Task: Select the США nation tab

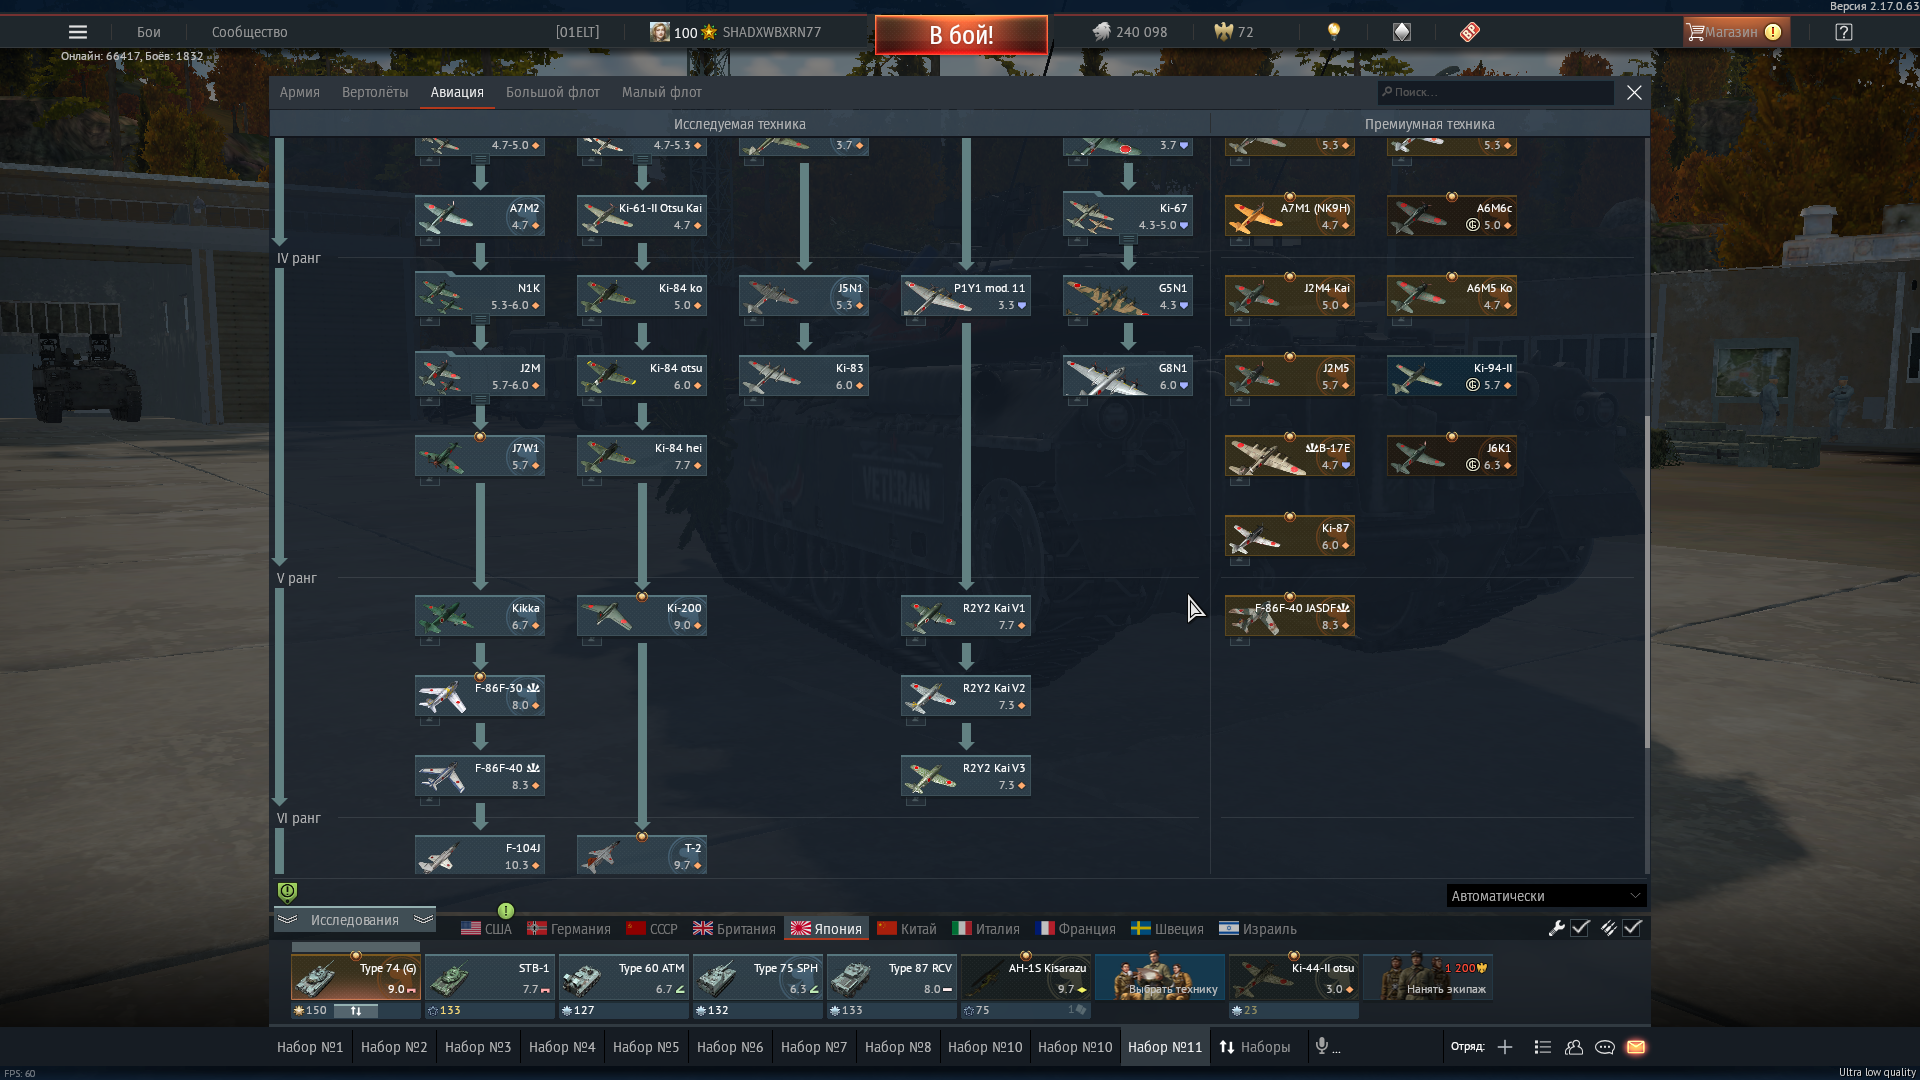Action: click(x=486, y=929)
